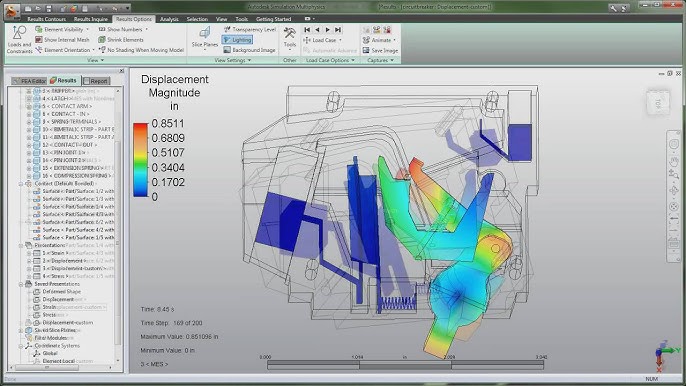Advance to the next load case
Image resolution: width=686 pixels, height=386 pixels.
pyautogui.click(x=328, y=30)
